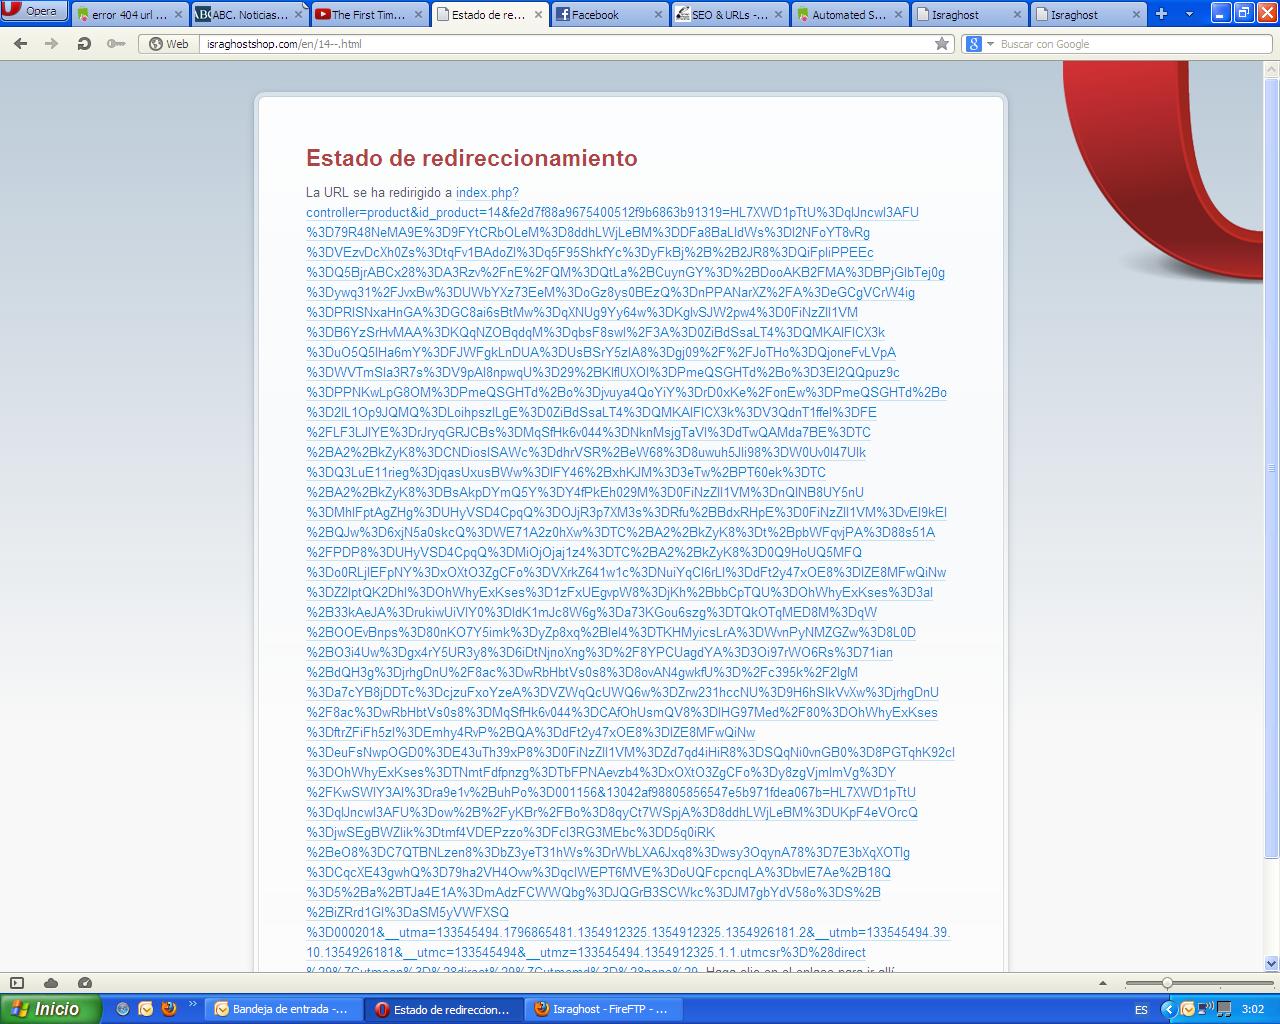Click the Opera Turbo speedometer icon

click(x=85, y=983)
